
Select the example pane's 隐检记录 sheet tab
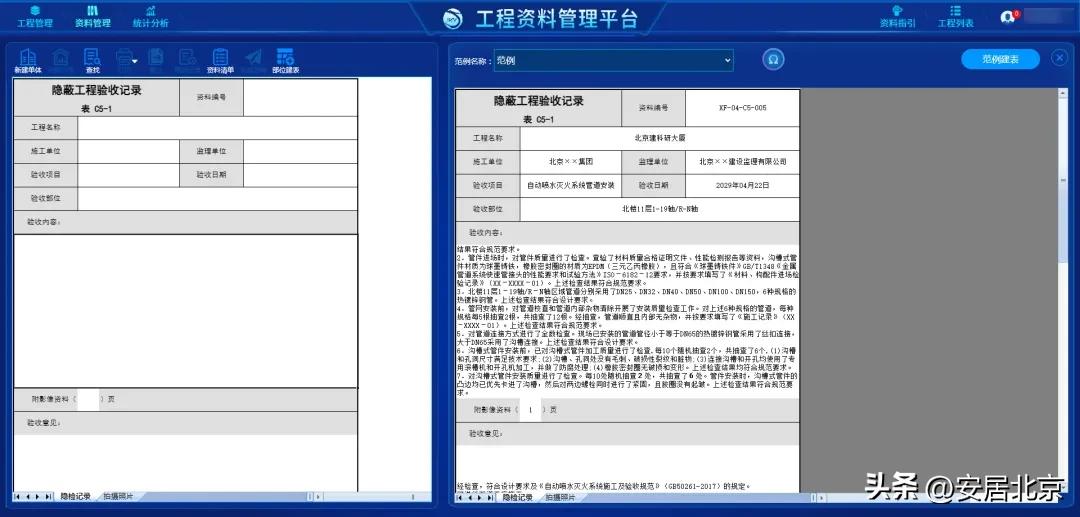pyautogui.click(x=517, y=497)
